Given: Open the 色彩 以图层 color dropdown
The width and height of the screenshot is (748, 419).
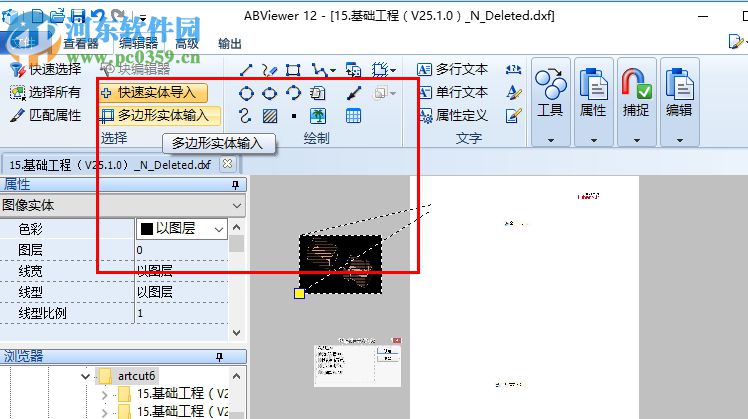Looking at the screenshot, I should pos(219,230).
